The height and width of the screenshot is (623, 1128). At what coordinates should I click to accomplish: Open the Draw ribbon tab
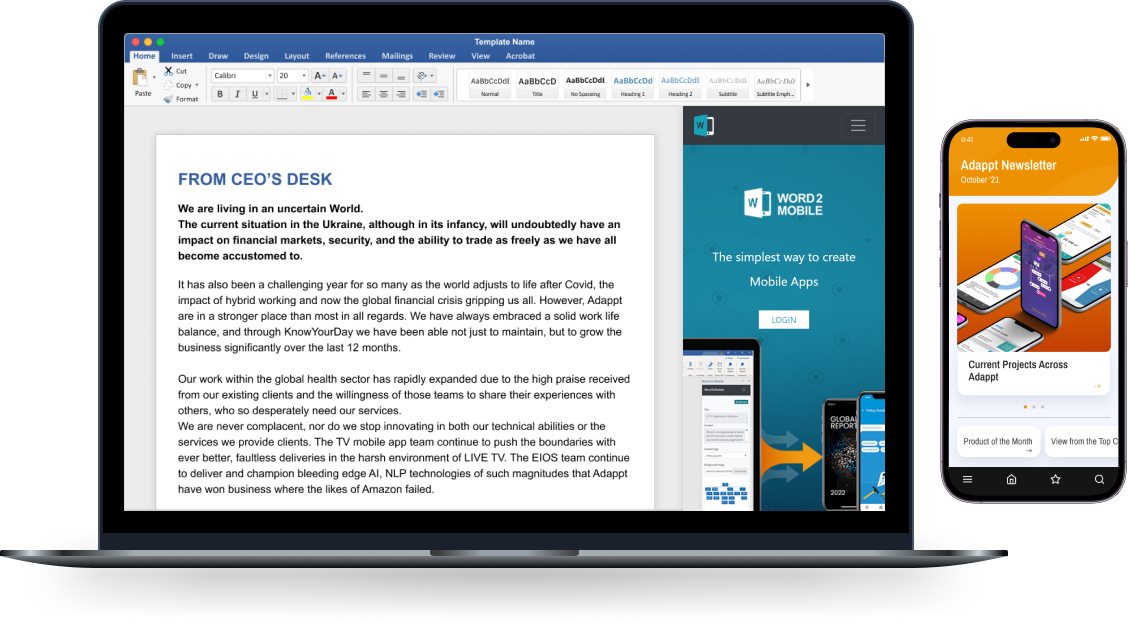point(218,56)
